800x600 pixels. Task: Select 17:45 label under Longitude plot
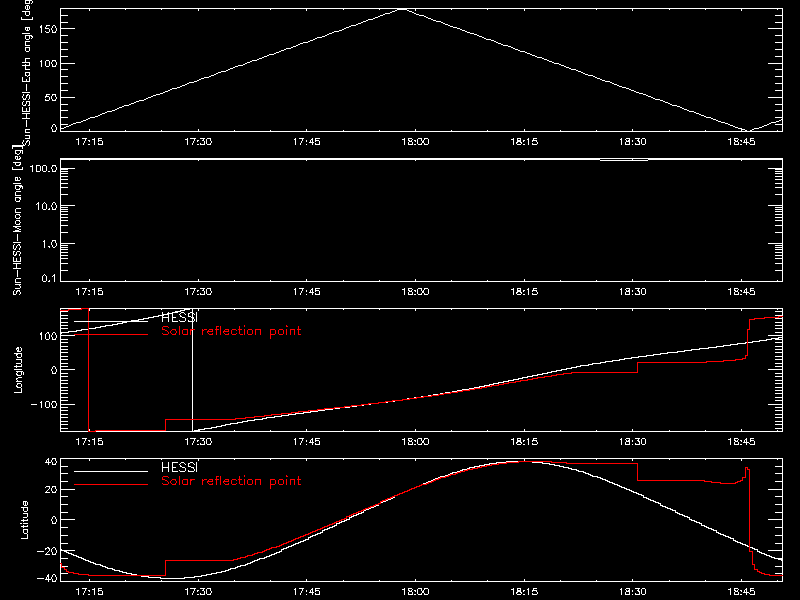[x=307, y=442]
